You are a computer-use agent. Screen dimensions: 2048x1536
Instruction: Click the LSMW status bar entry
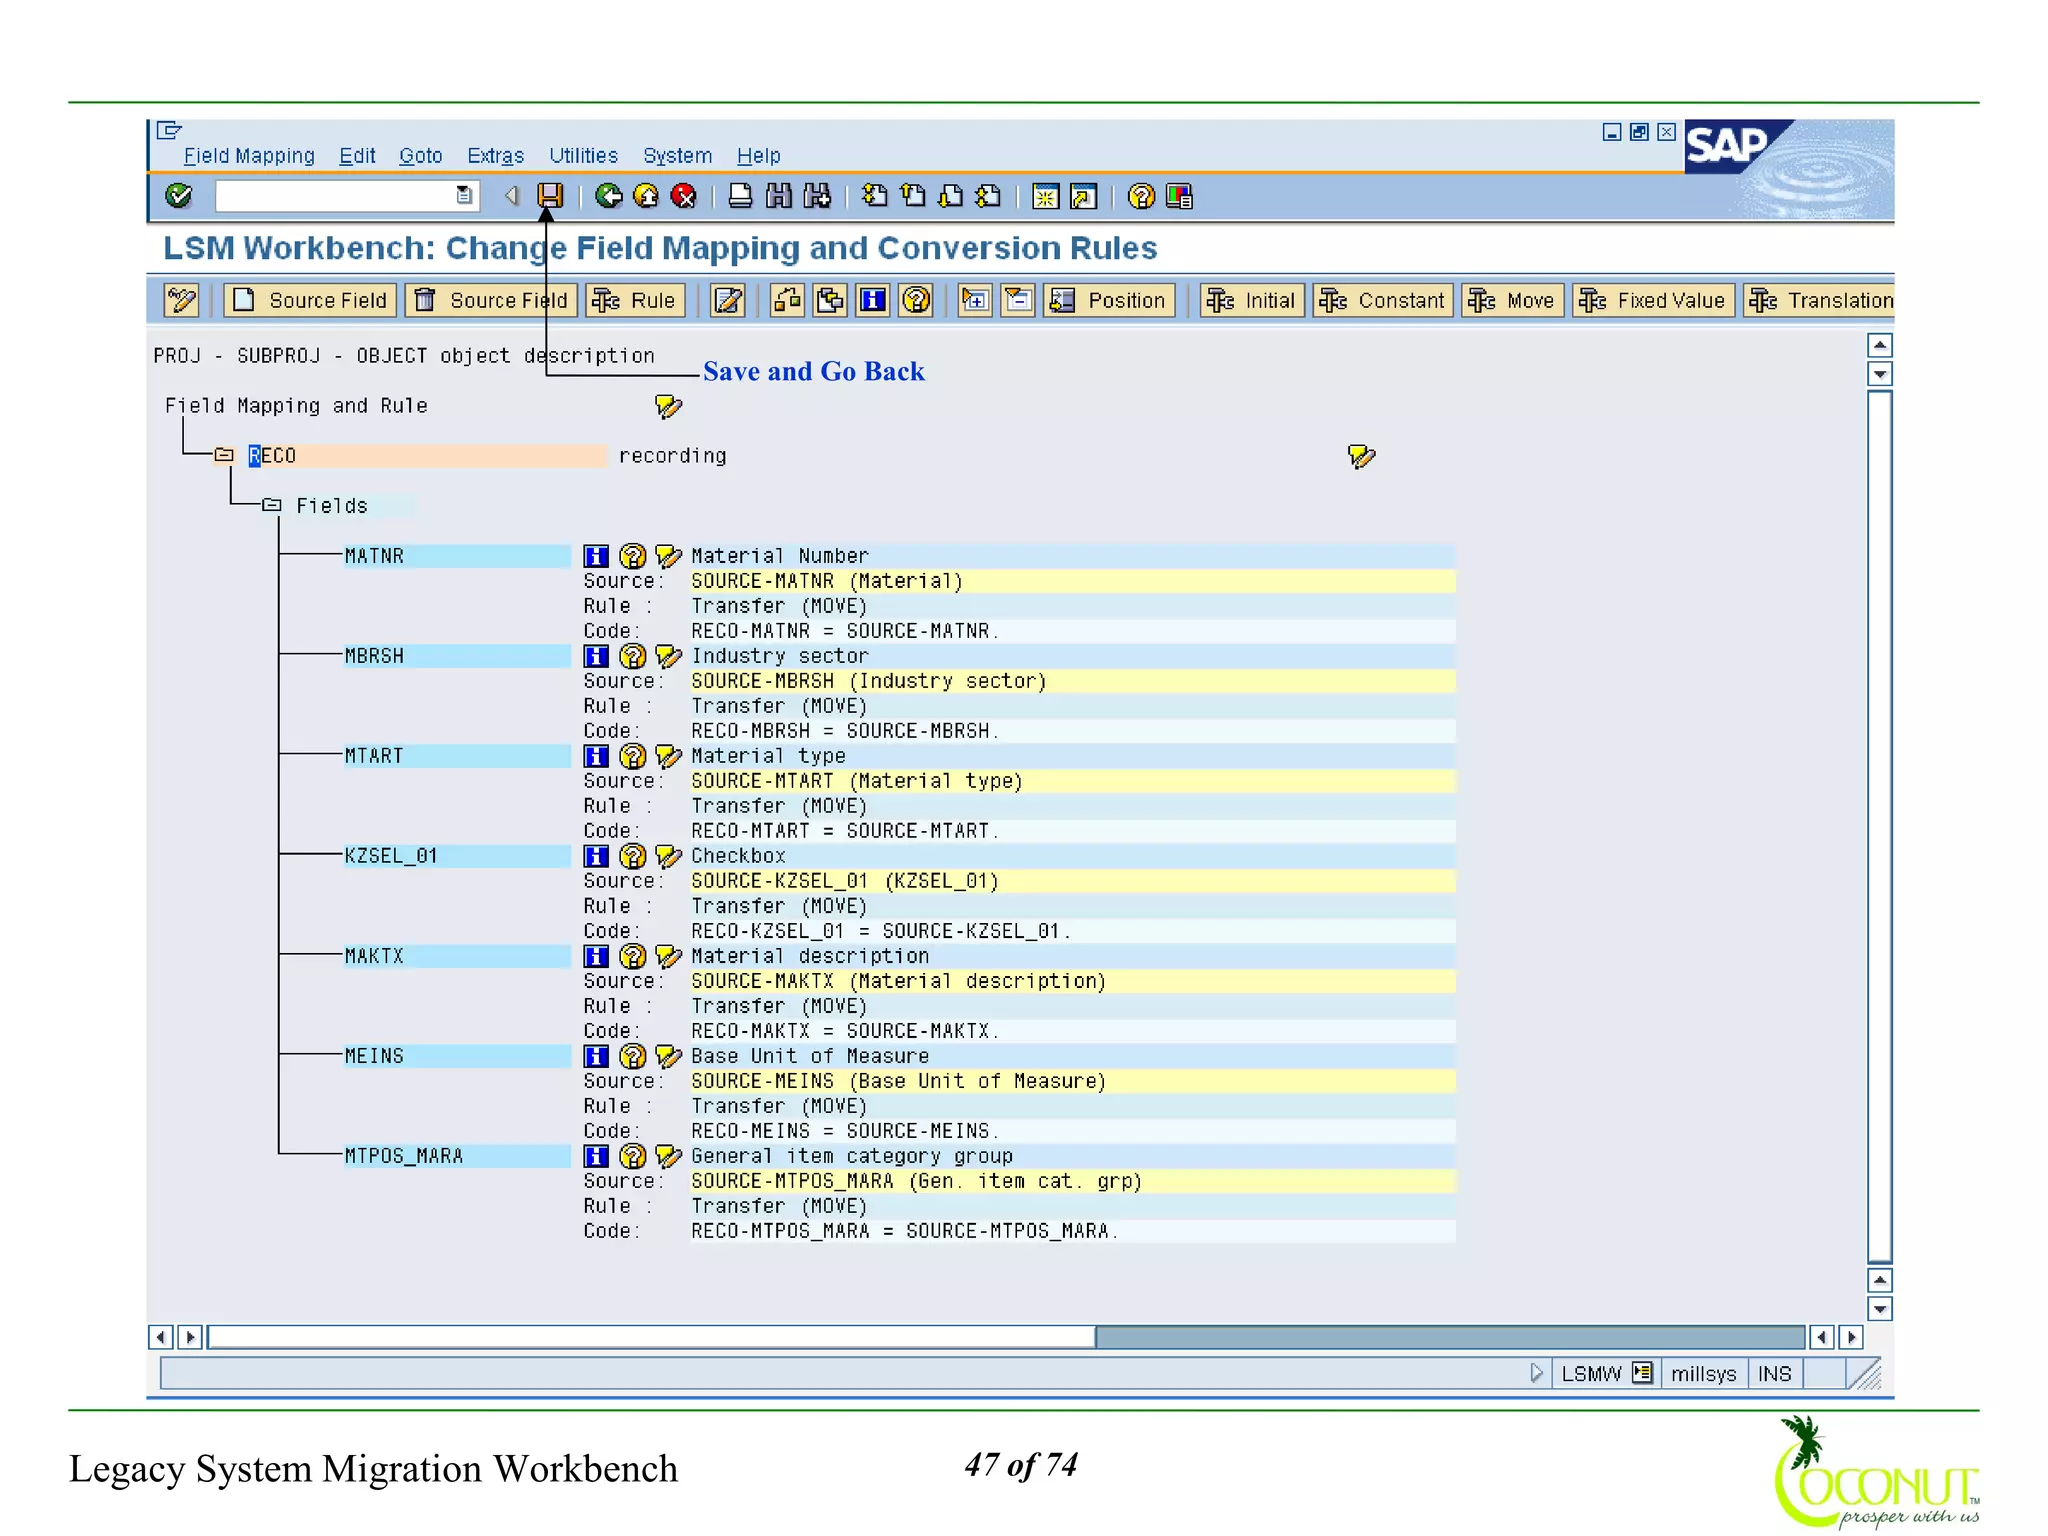[1590, 1374]
